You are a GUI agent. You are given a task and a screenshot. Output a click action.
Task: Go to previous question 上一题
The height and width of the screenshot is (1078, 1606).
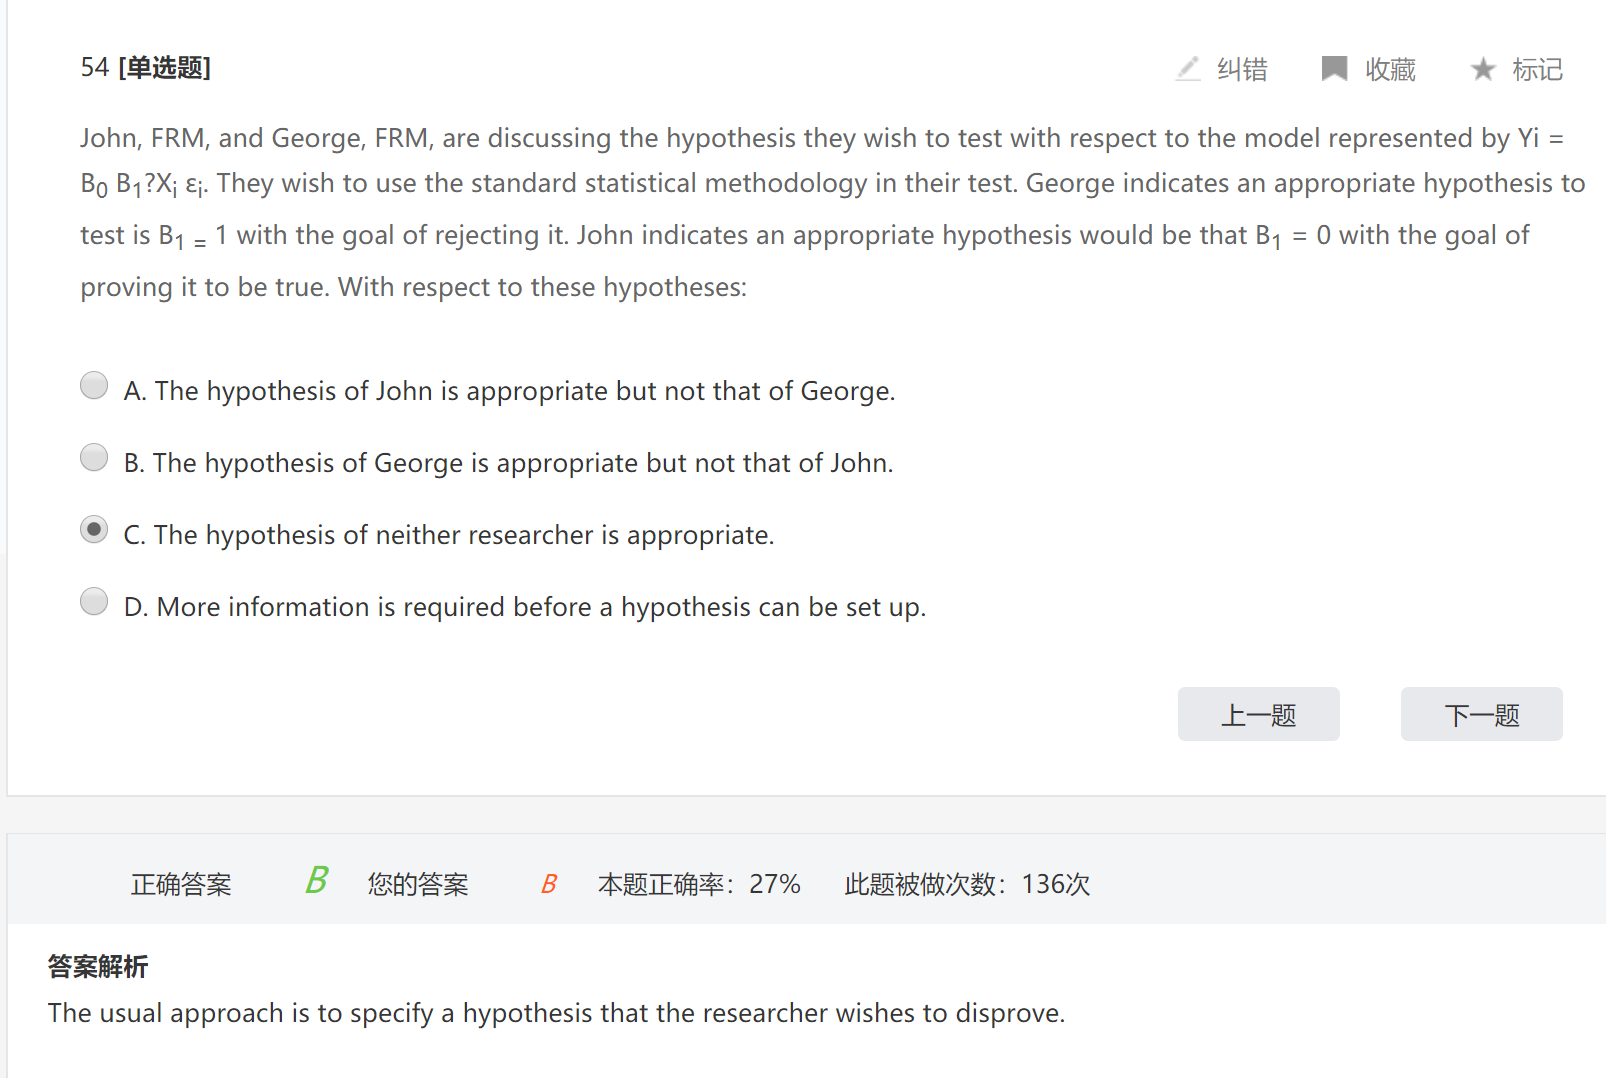[x=1258, y=714]
